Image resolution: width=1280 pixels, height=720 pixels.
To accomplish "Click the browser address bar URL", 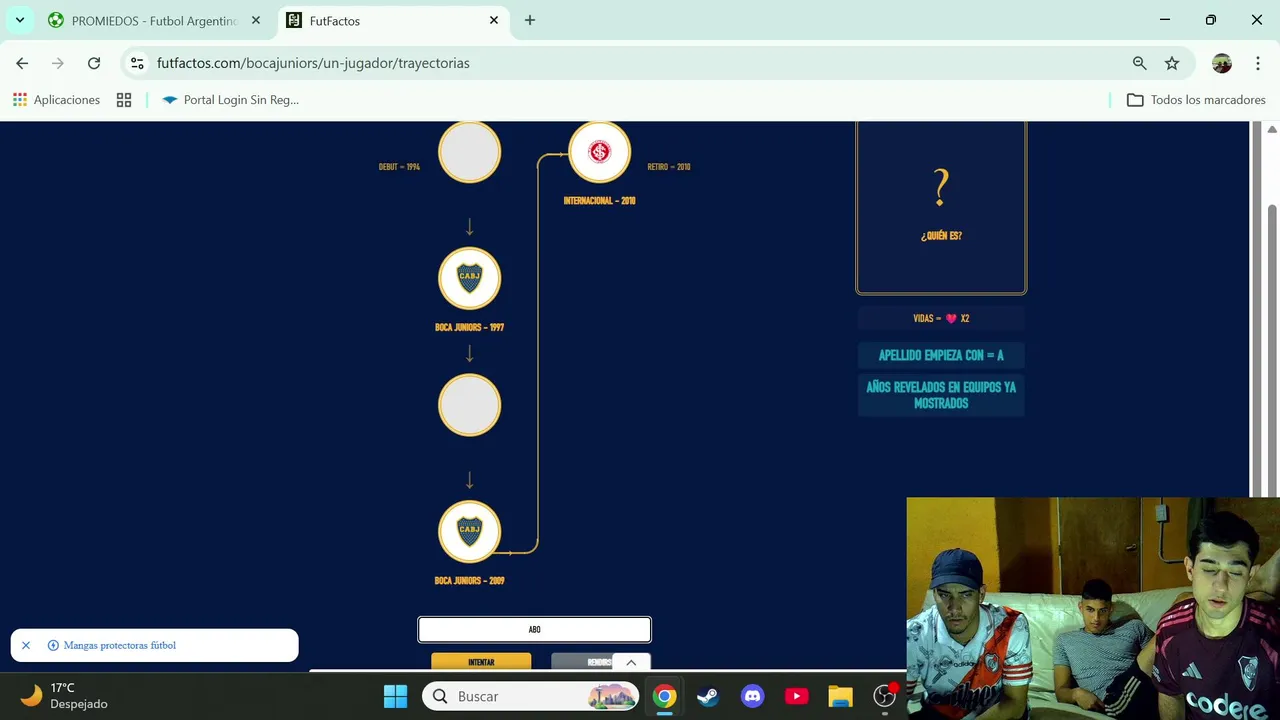I will pos(313,63).
